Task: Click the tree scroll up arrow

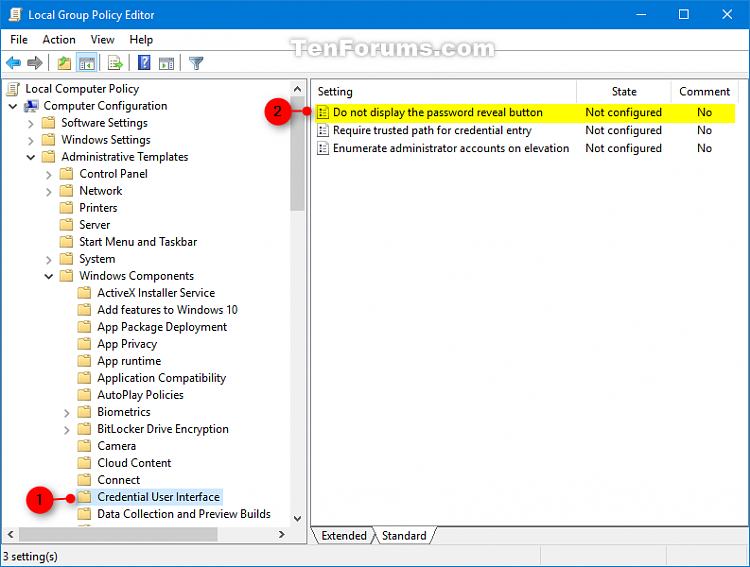Action: (x=298, y=89)
